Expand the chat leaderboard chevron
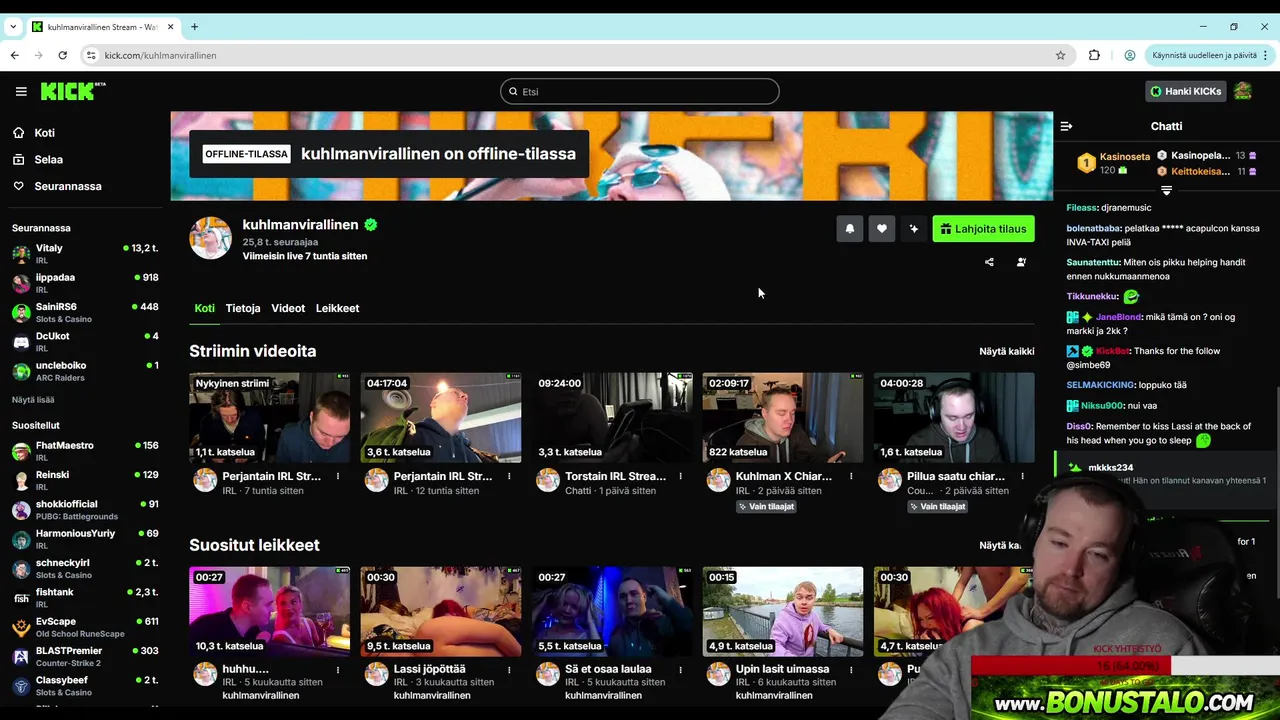 (x=1166, y=190)
